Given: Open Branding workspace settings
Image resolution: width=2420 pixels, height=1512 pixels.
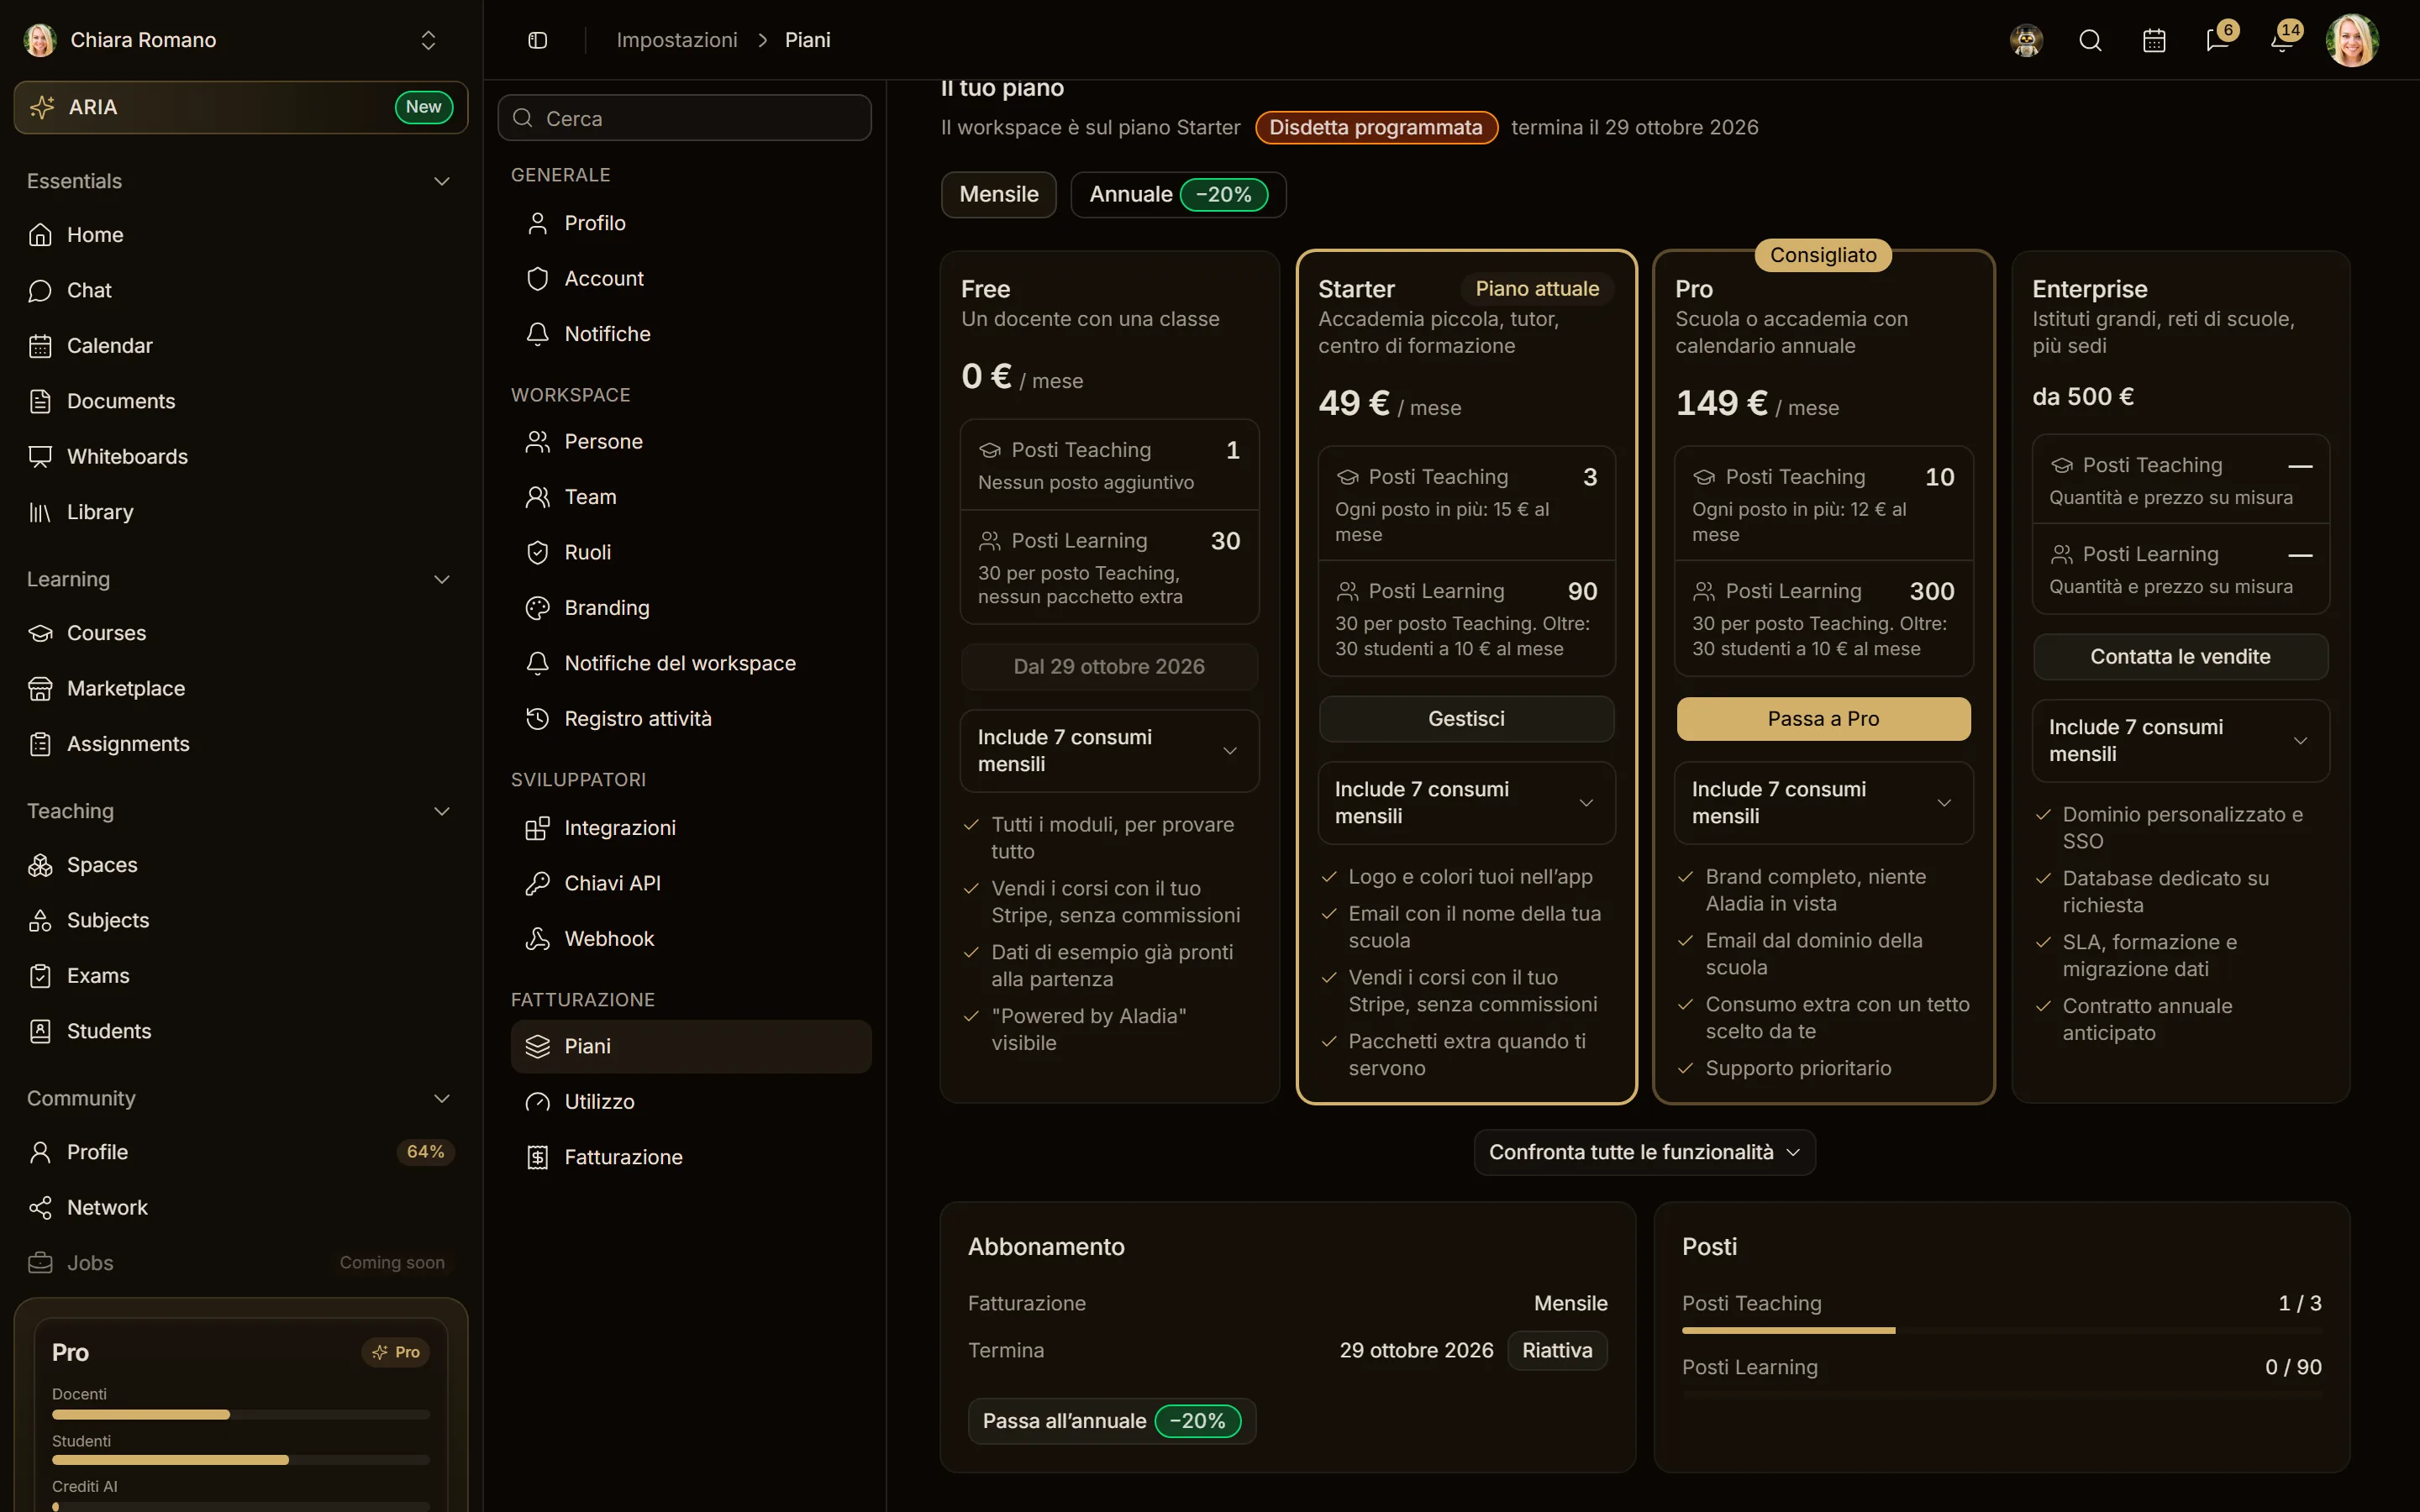Looking at the screenshot, I should [691, 608].
